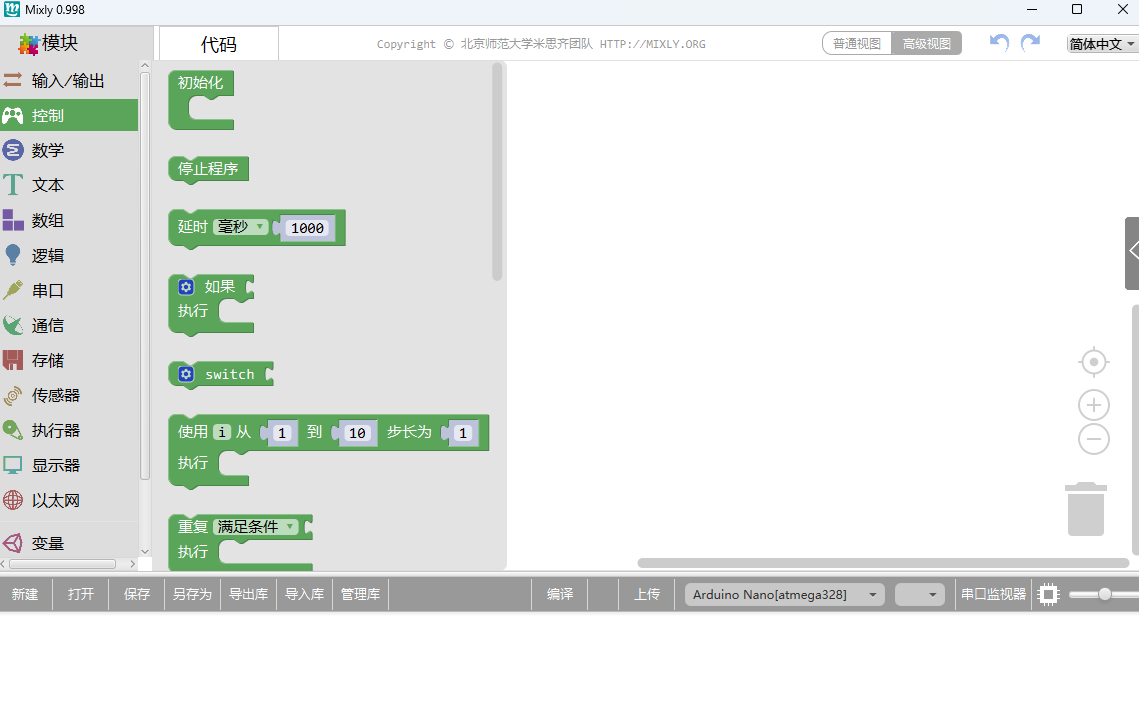The image size is (1139, 704).
Task: Click the 1000 value field in delay block
Action: [x=307, y=228]
